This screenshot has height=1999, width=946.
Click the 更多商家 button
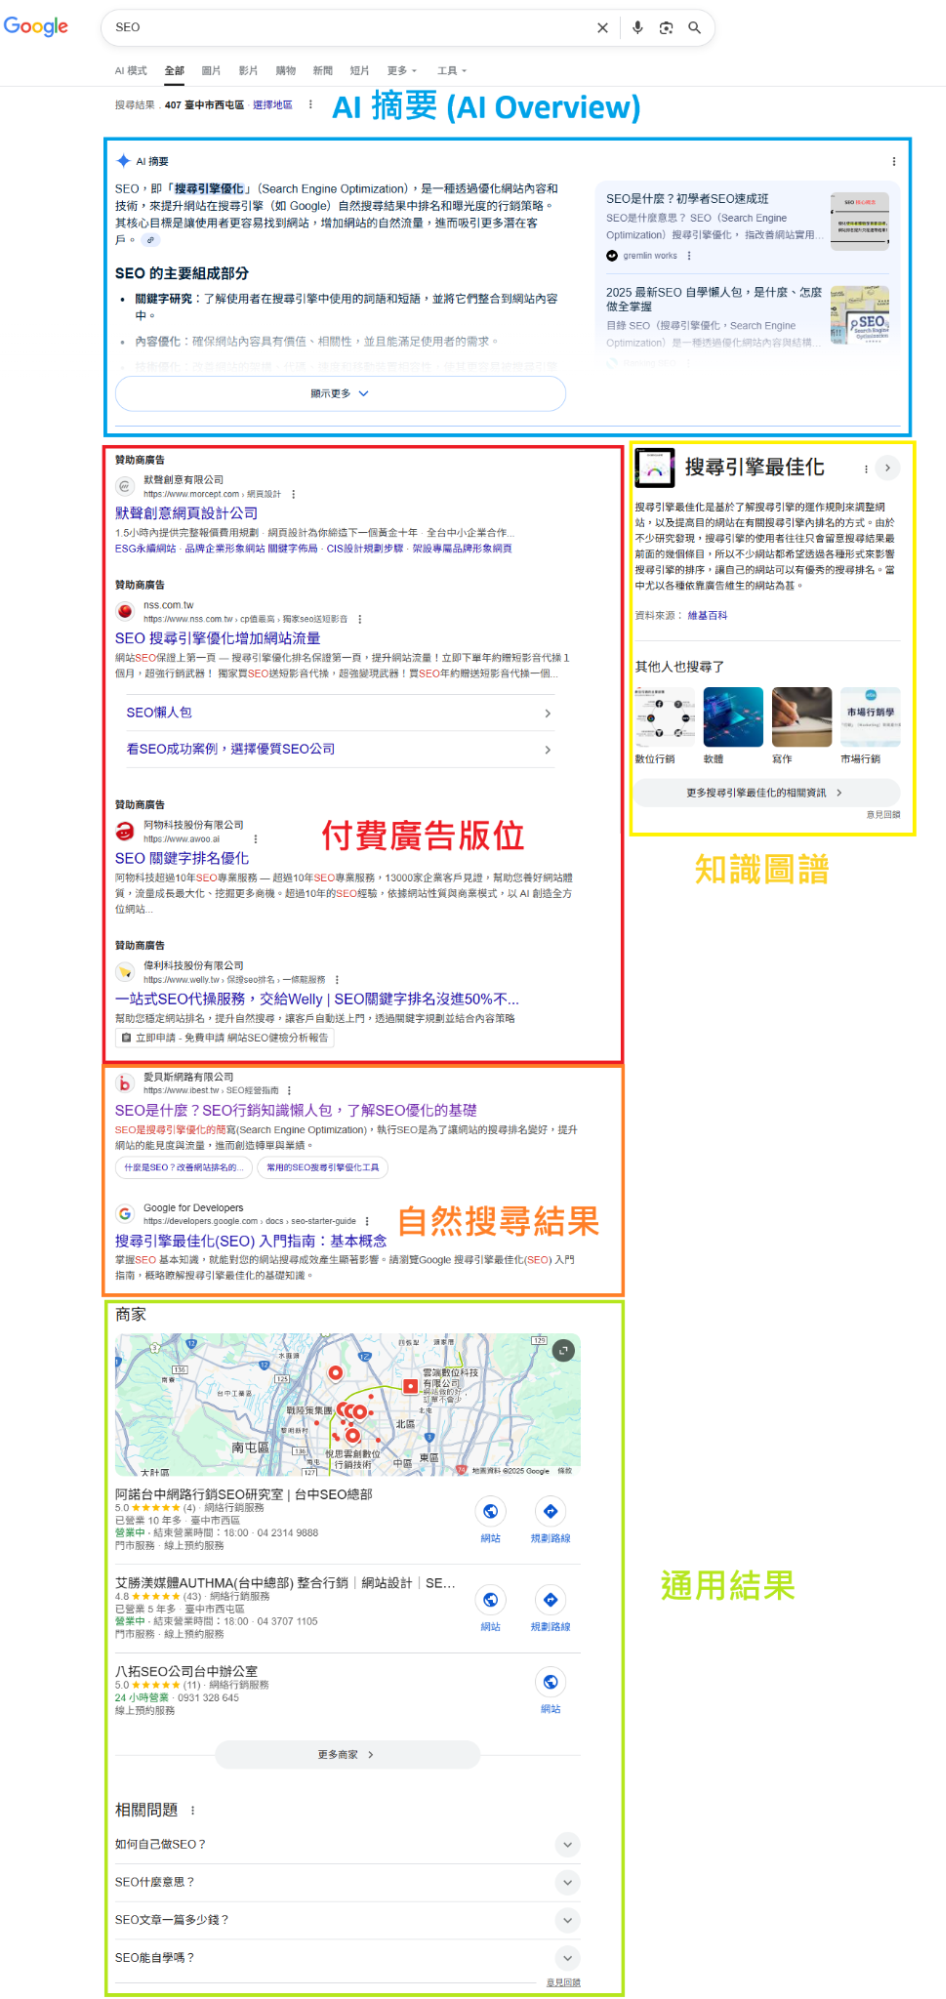point(346,1755)
